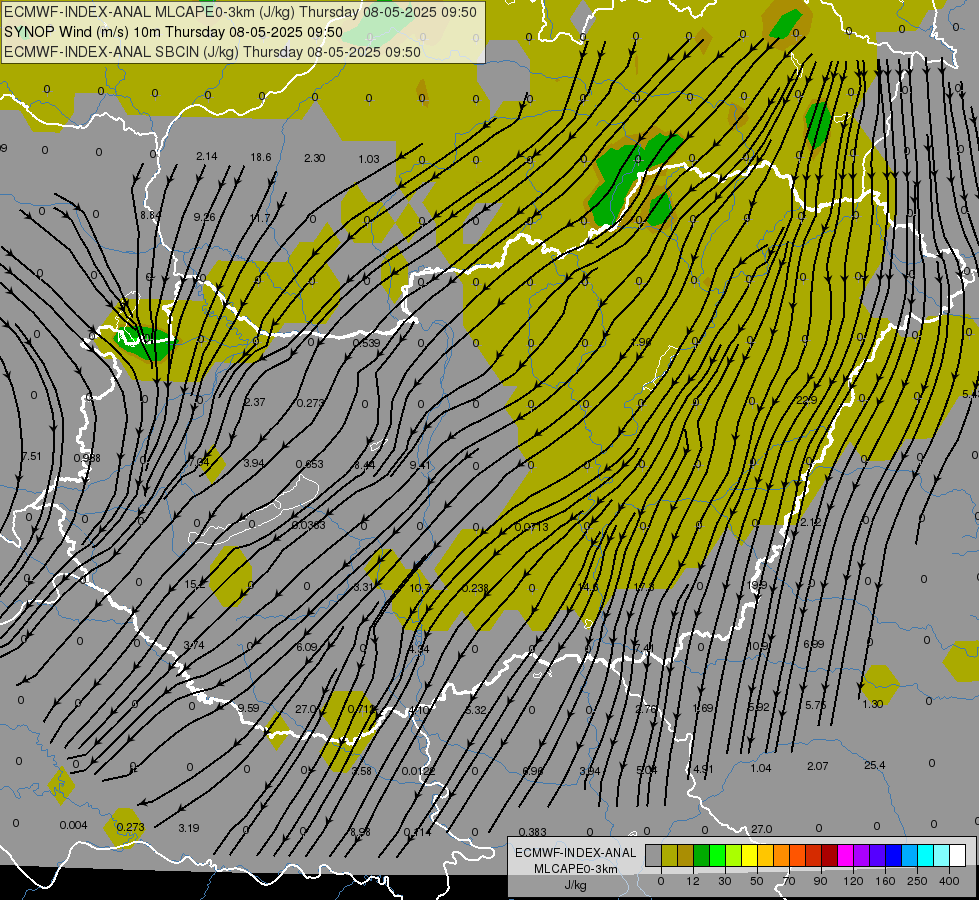Click the 2.12 value on the map

point(810,522)
